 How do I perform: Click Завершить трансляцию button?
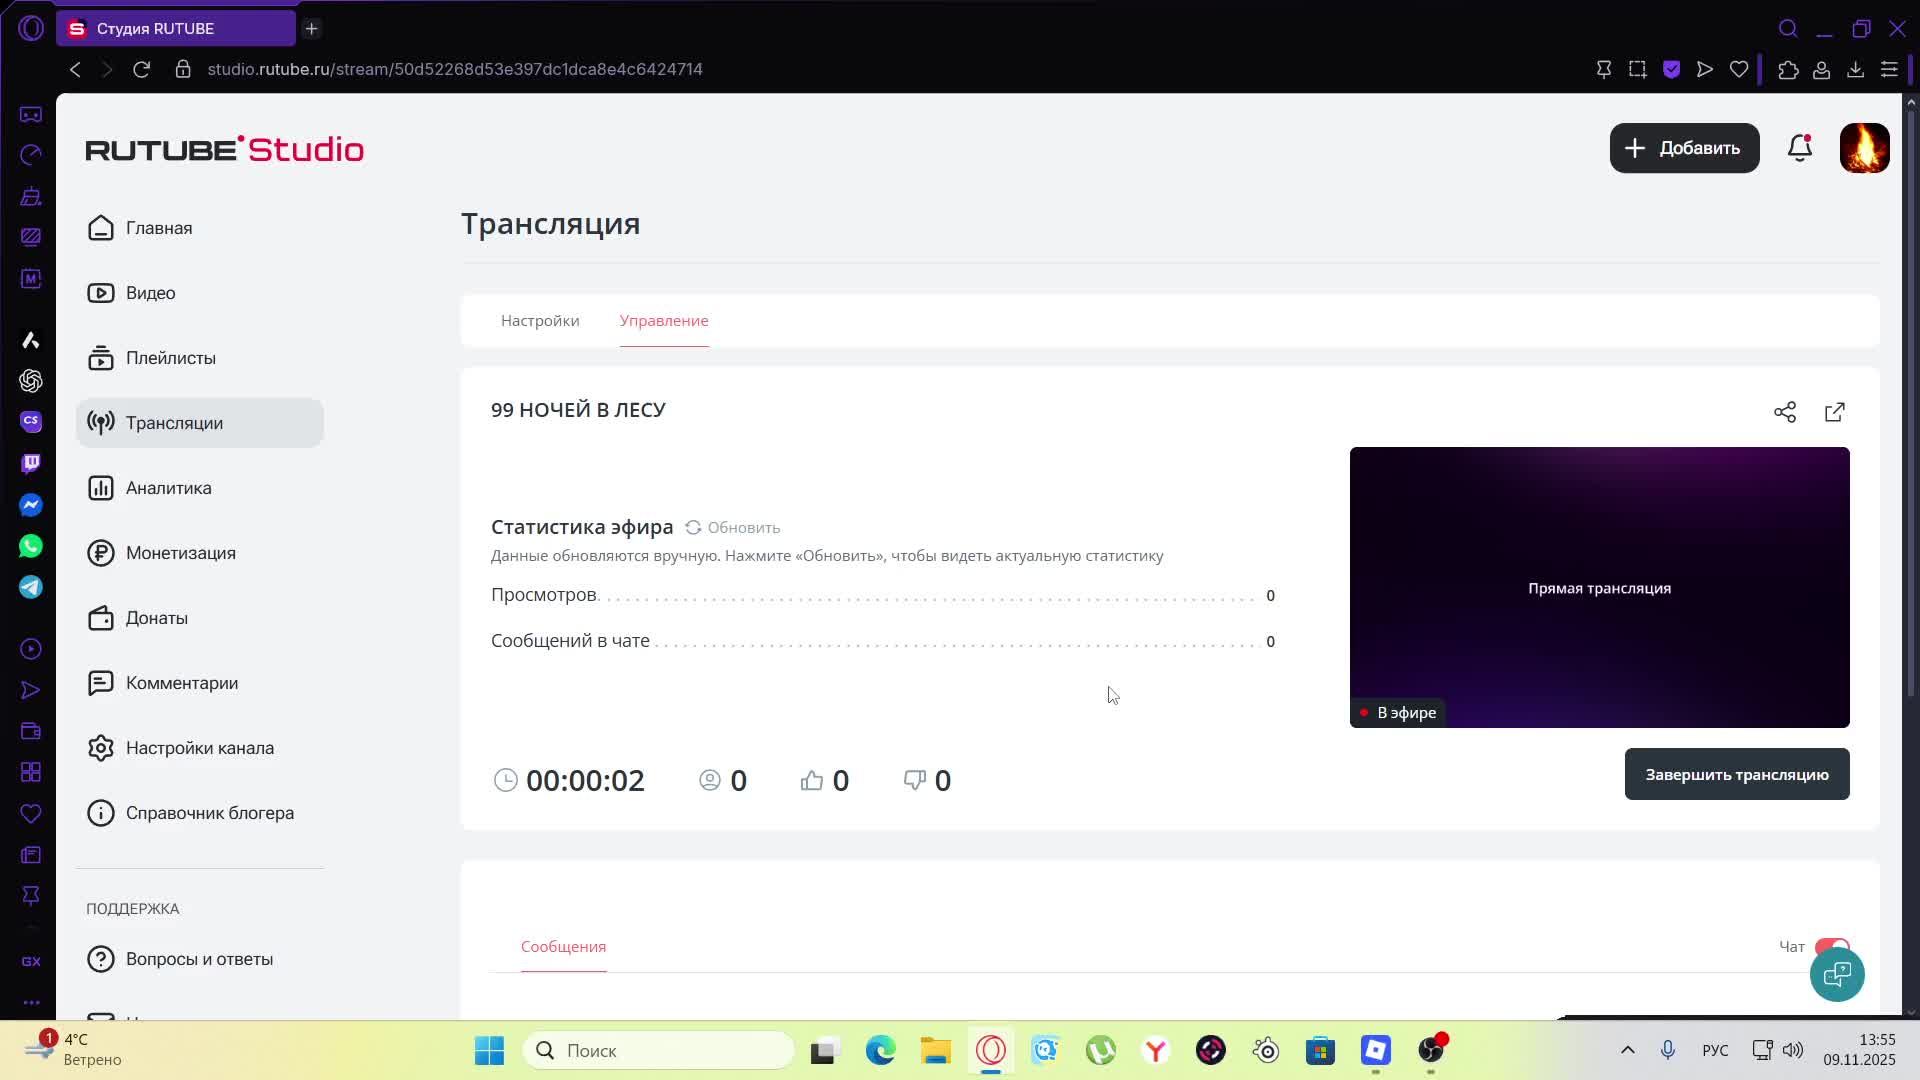tap(1736, 774)
